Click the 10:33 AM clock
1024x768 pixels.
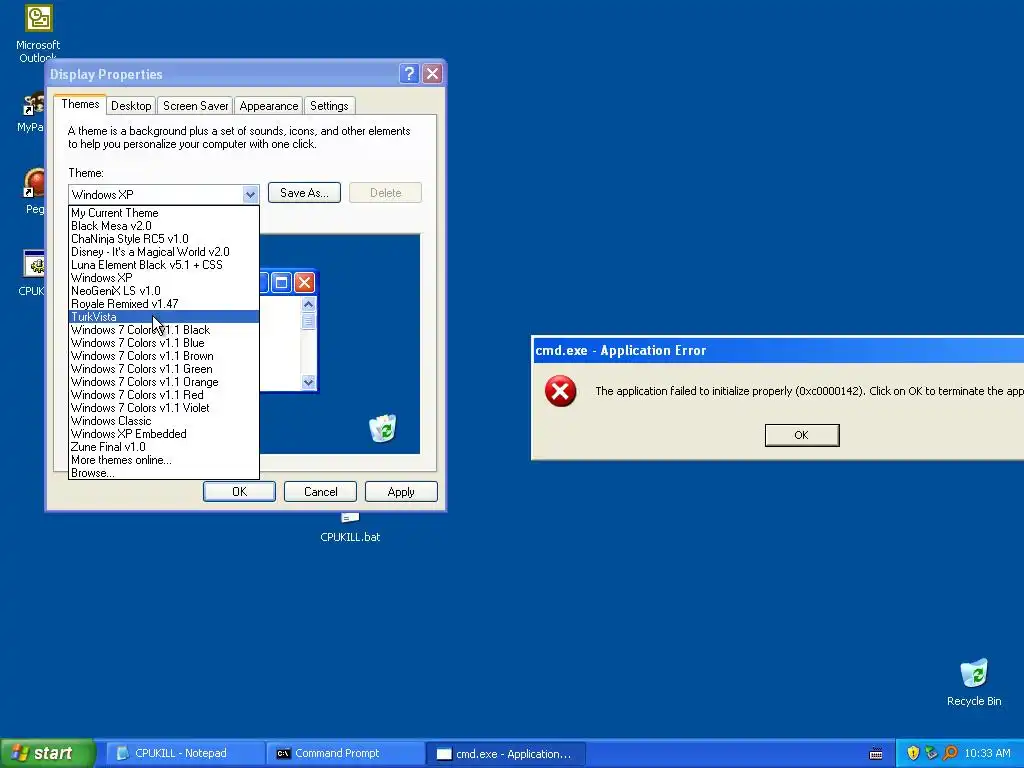coord(987,753)
